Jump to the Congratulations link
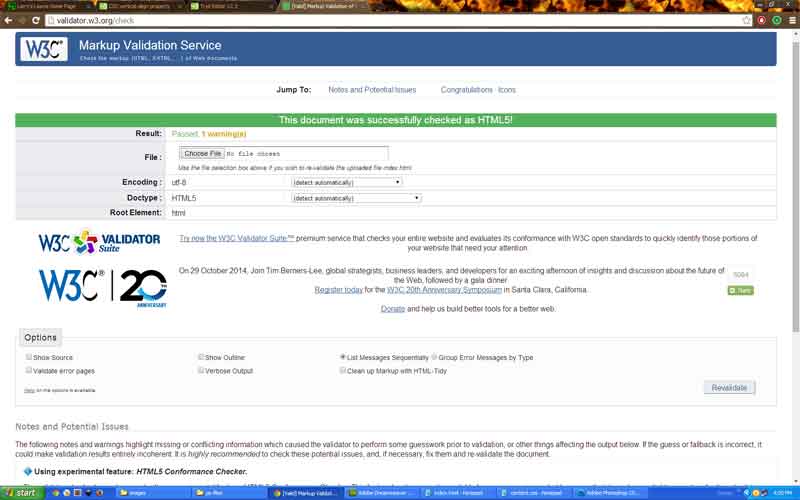 point(466,90)
